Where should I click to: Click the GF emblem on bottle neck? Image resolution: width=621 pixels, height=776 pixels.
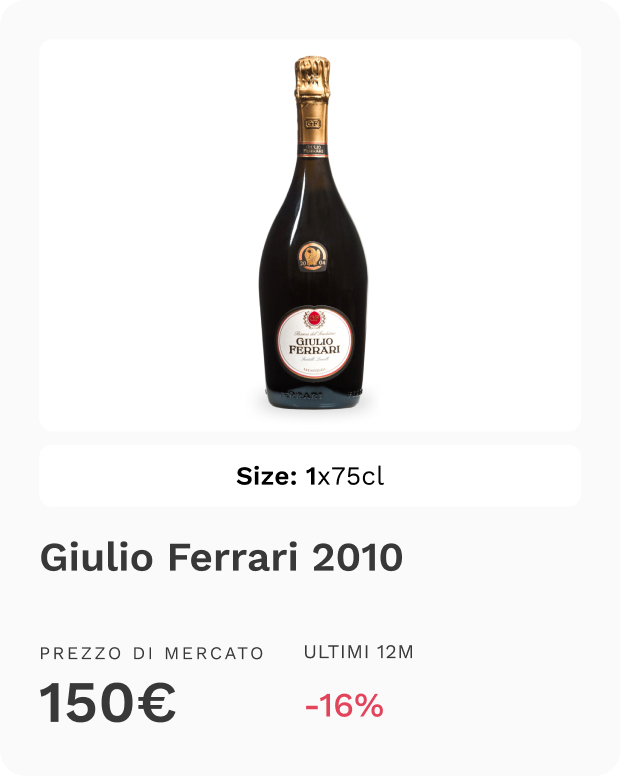[x=312, y=123]
